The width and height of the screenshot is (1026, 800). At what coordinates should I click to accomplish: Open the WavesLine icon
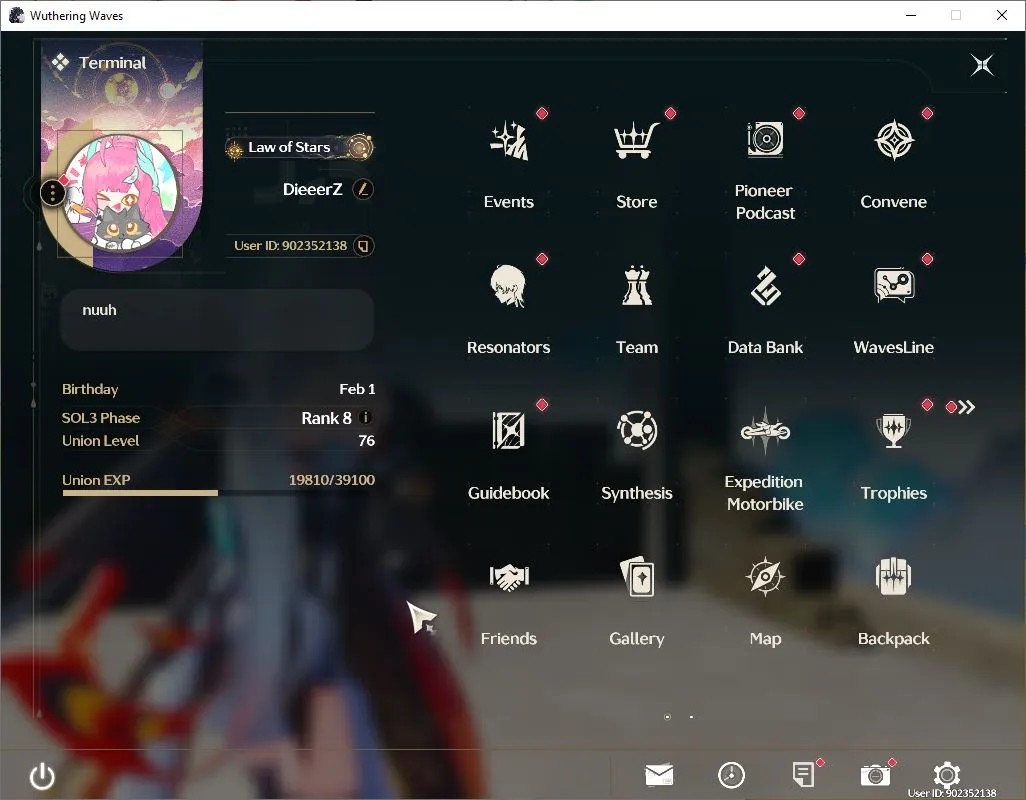(x=894, y=285)
